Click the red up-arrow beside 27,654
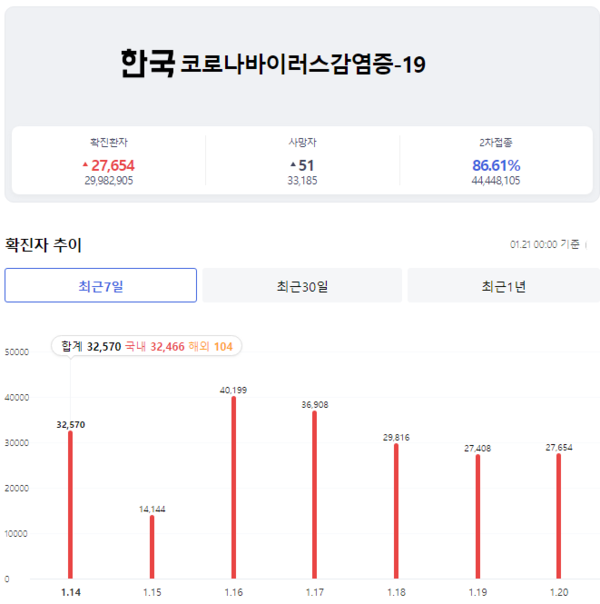The height and width of the screenshot is (604, 600). point(85,165)
